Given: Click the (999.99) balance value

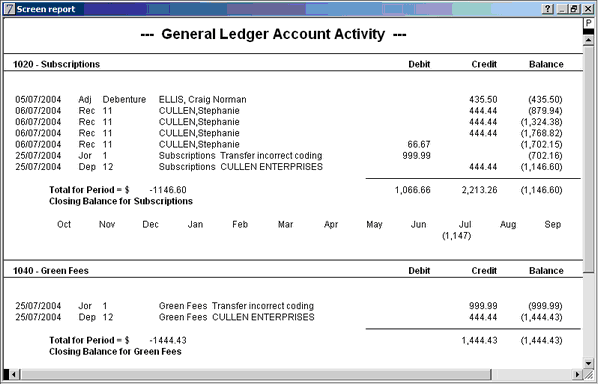Looking at the screenshot, I should (x=545, y=306).
